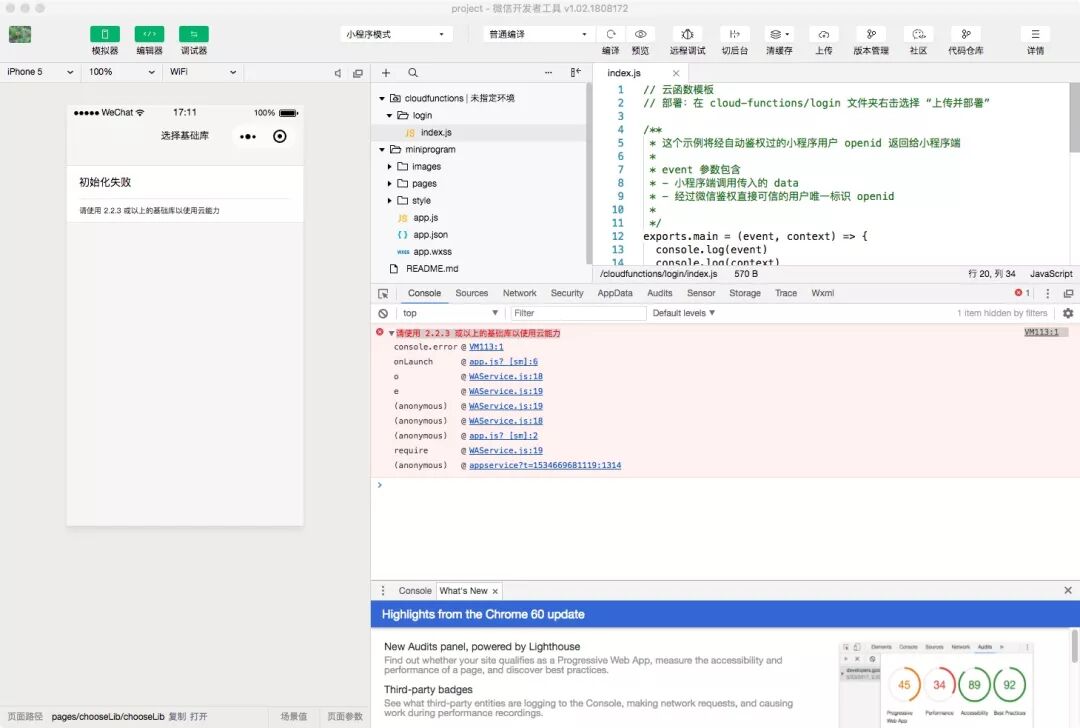
Task: Add new file with plus icon
Action: point(386,73)
